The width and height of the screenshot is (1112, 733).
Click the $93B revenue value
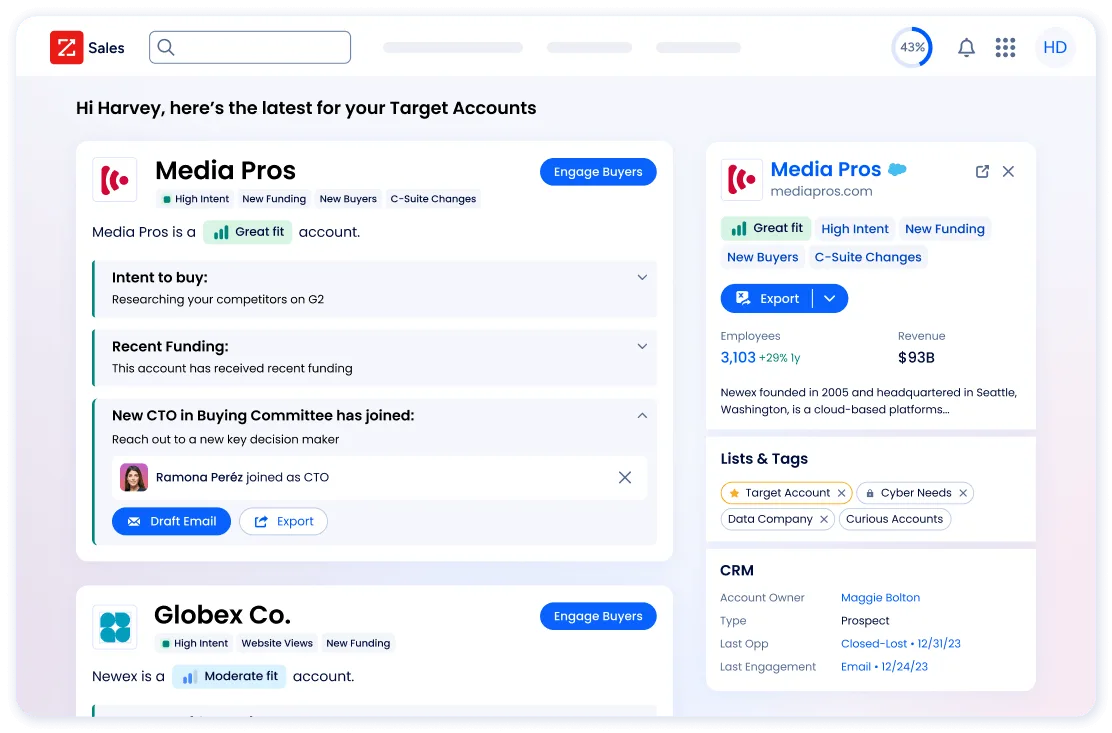916,357
